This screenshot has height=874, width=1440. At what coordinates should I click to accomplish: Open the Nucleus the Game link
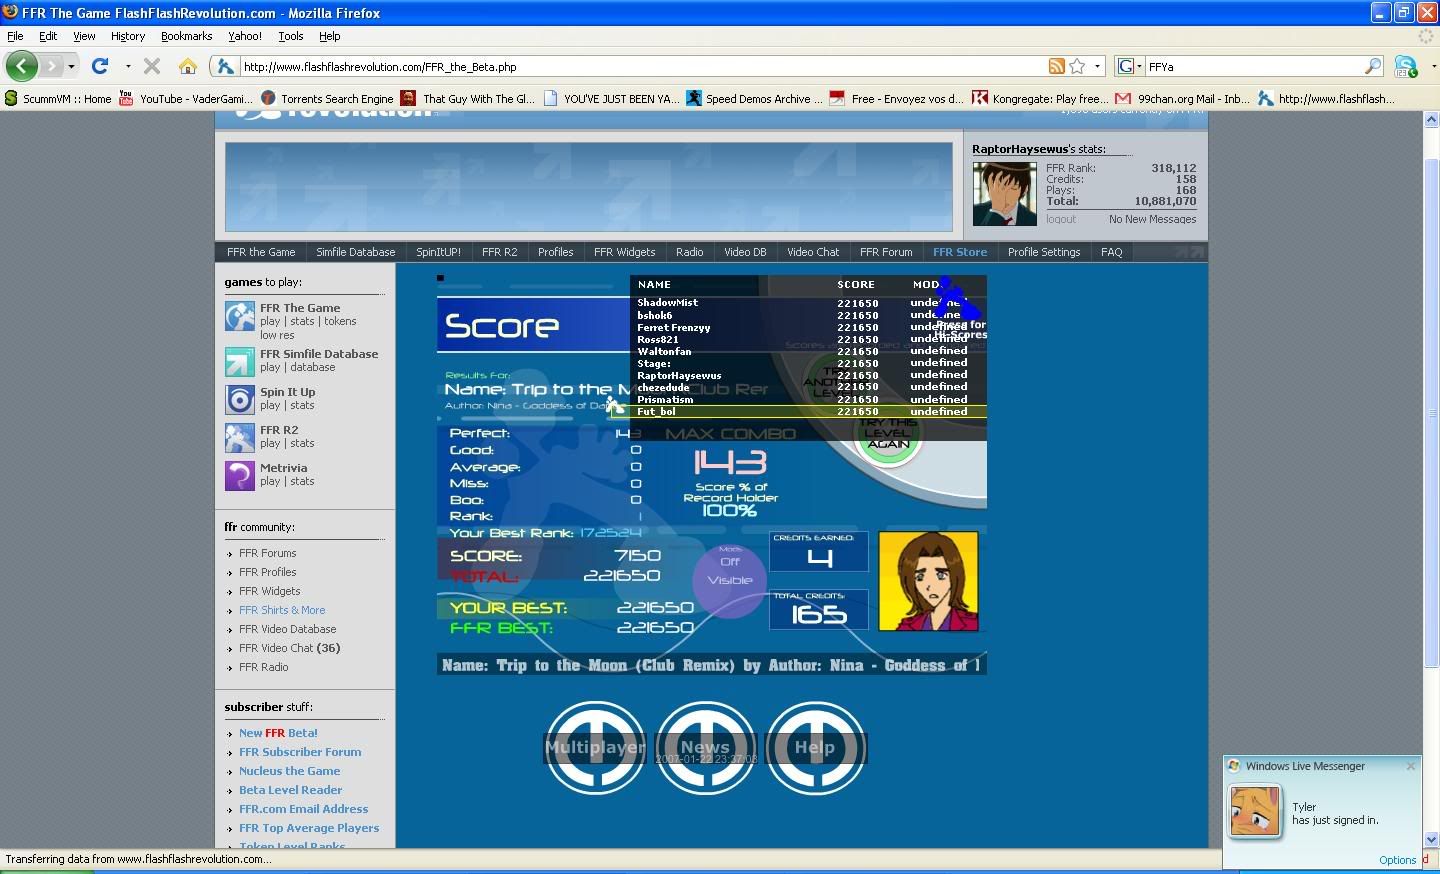coord(289,771)
